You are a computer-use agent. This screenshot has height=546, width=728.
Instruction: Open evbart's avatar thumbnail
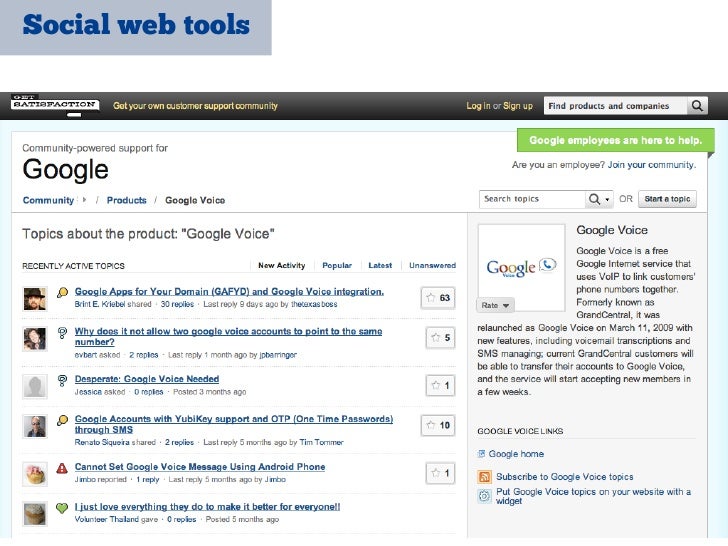[35, 339]
